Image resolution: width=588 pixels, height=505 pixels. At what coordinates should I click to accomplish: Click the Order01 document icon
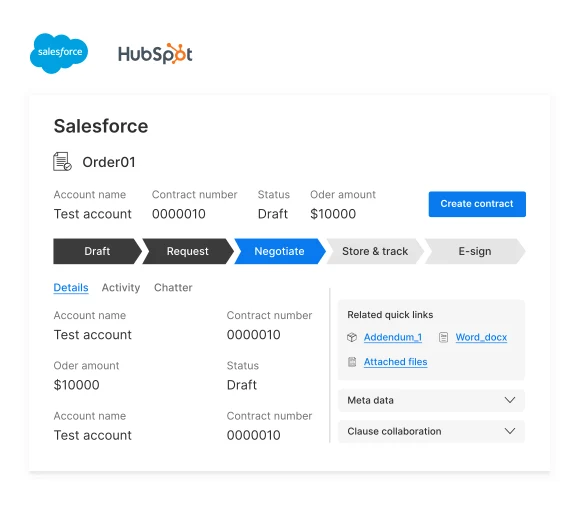(62, 162)
